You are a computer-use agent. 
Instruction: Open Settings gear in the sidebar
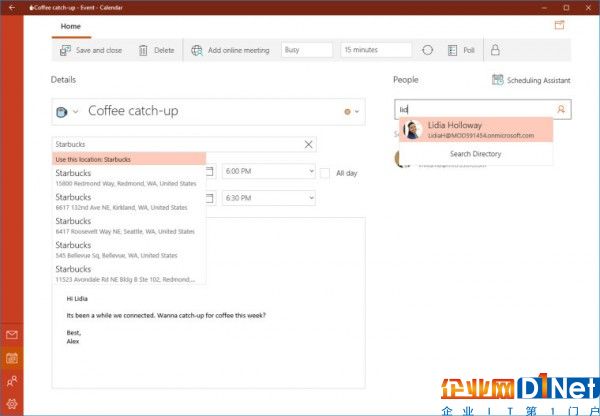12,404
